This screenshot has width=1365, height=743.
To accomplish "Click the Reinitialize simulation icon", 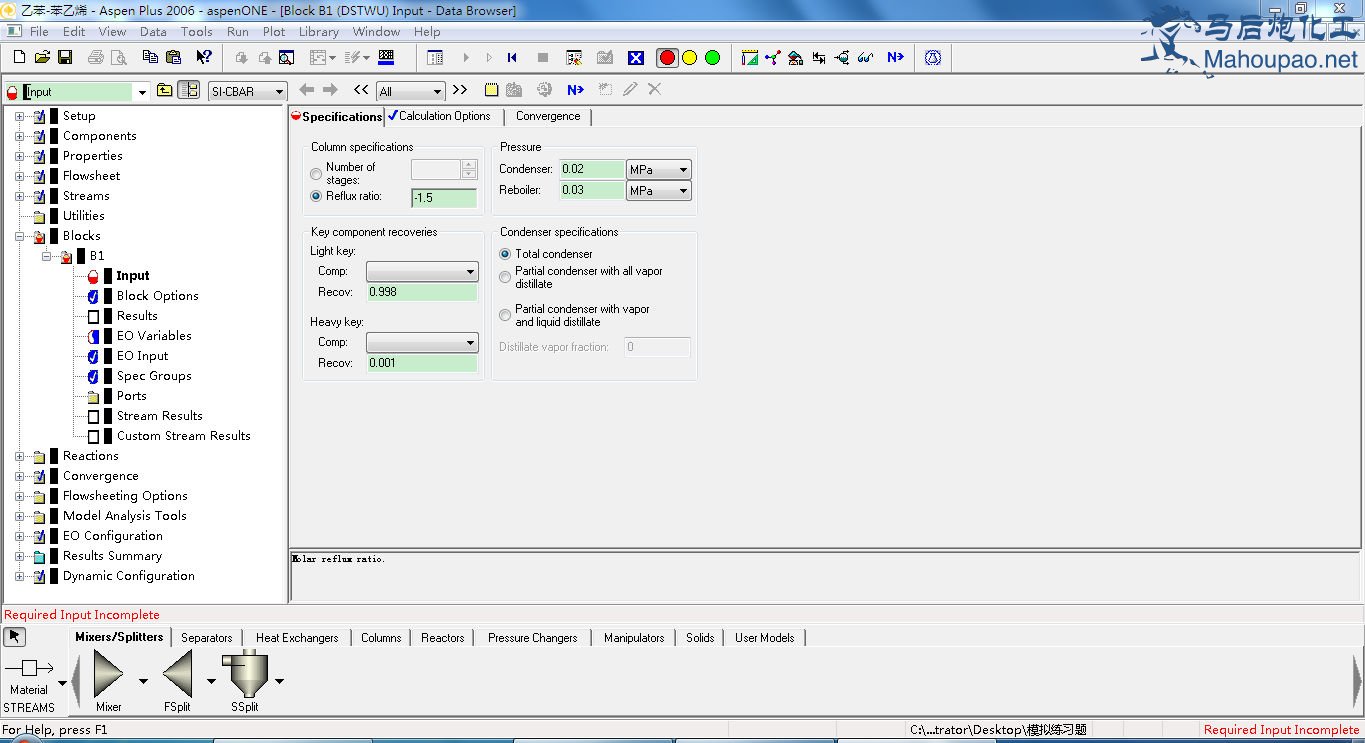I will (512, 58).
